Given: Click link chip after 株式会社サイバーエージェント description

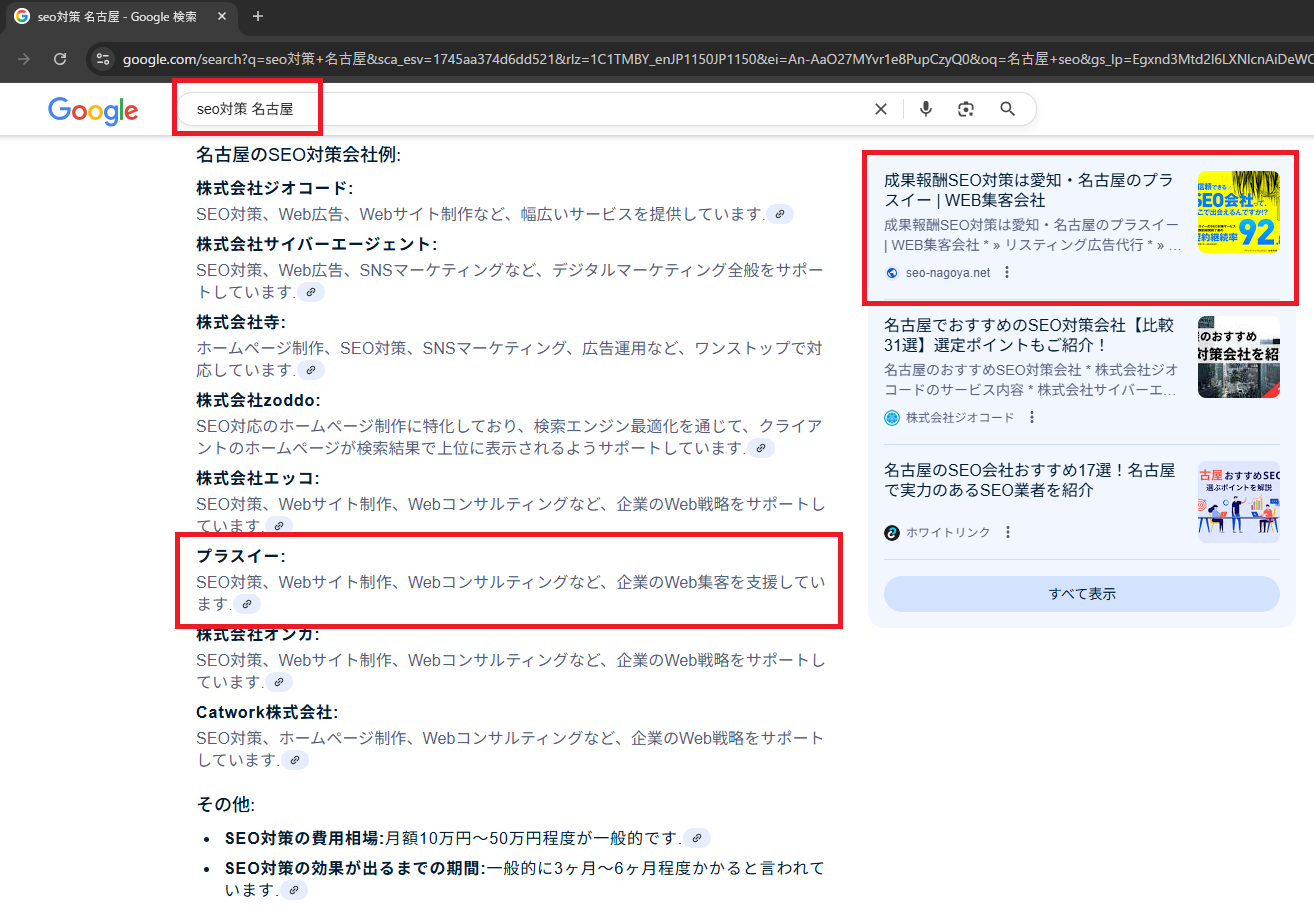Looking at the screenshot, I should click(x=311, y=292).
